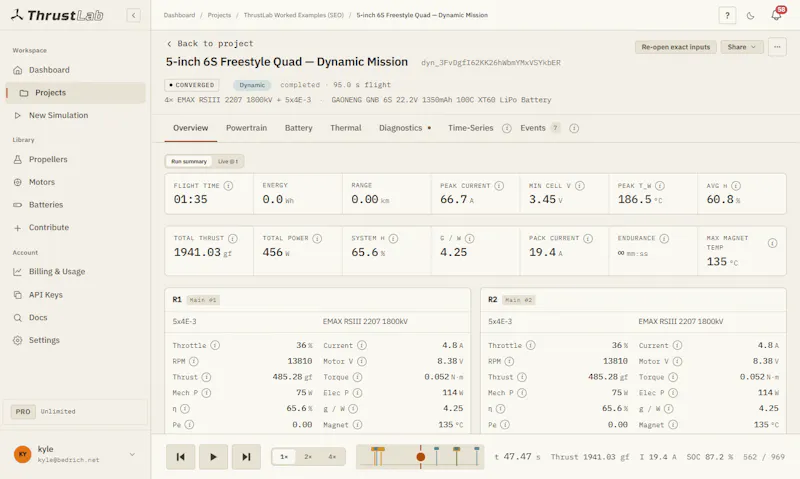
Task: Set playback speed to 1×
Action: (x=284, y=457)
